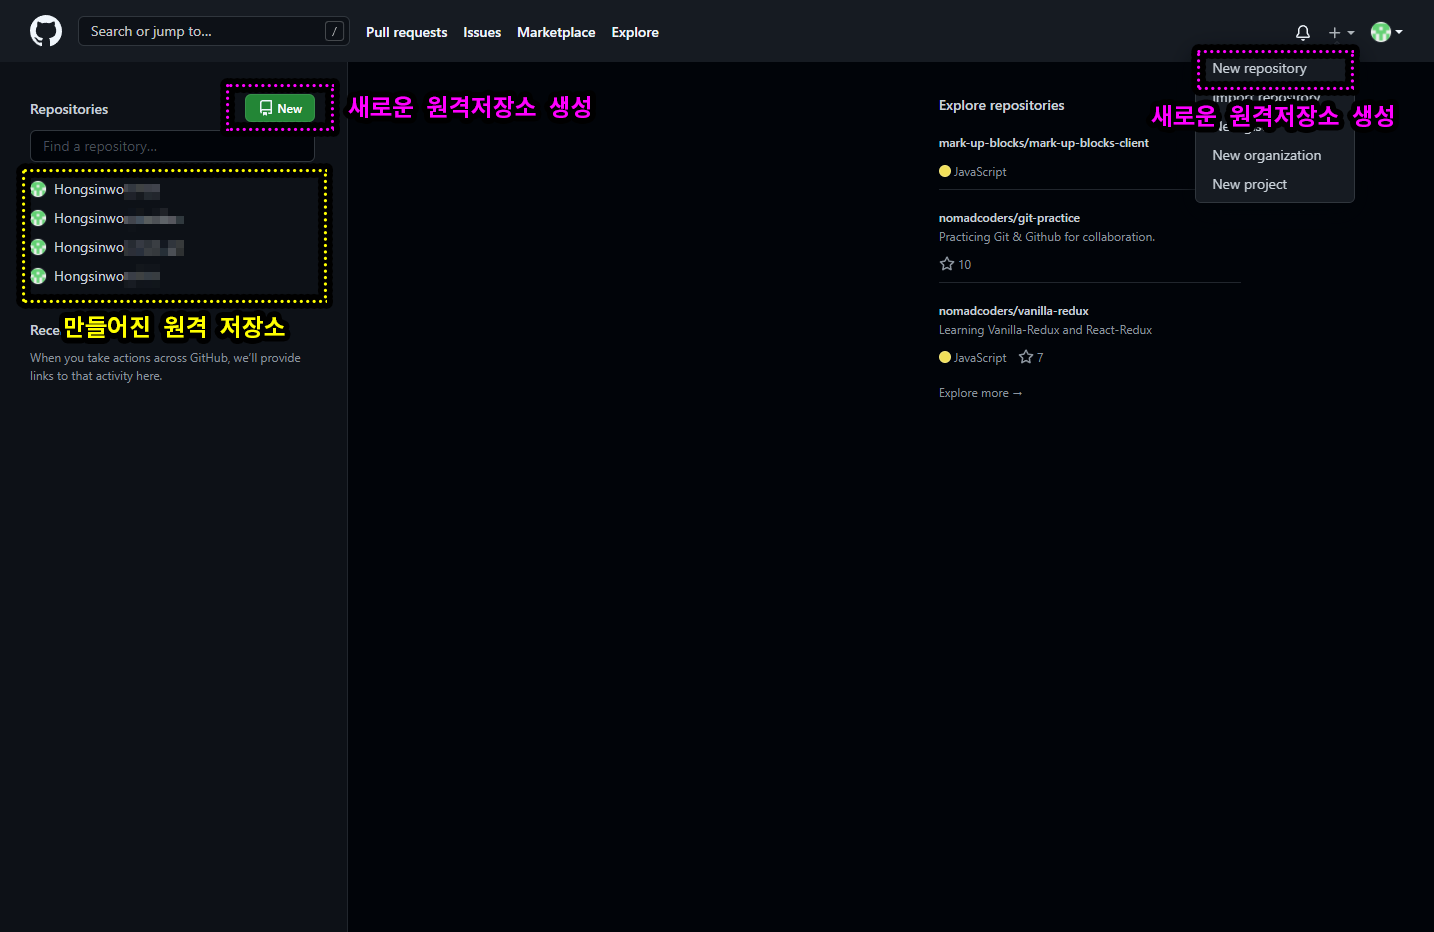Expand the plus create-new dropdown
The height and width of the screenshot is (932, 1434).
coord(1341,32)
